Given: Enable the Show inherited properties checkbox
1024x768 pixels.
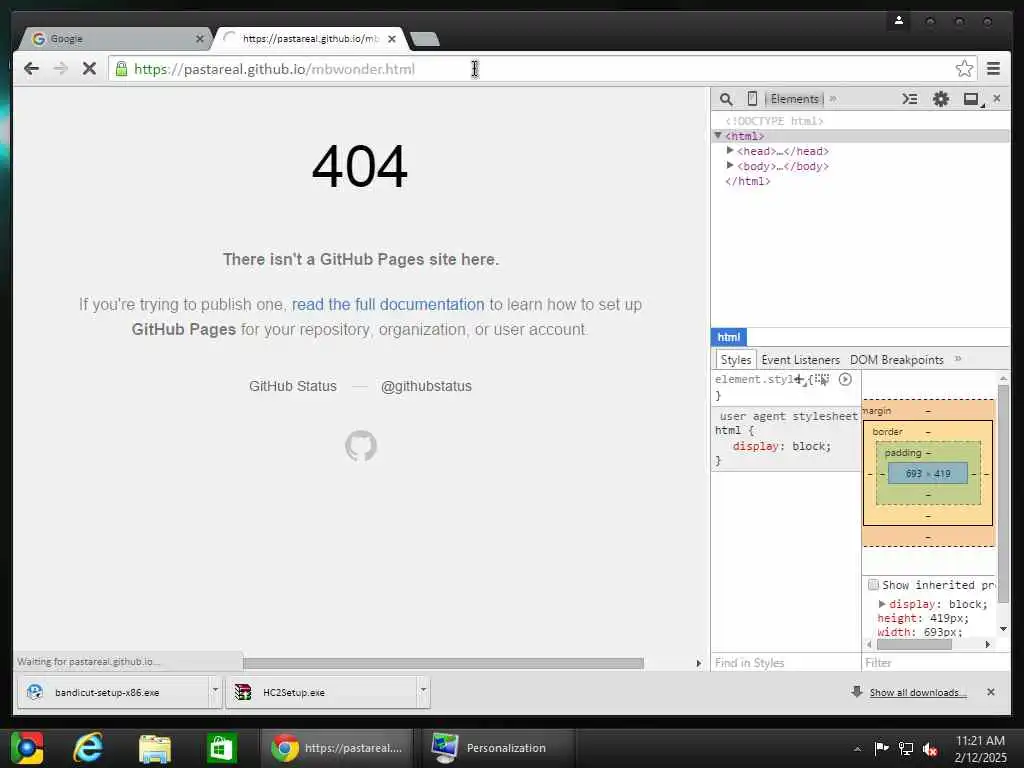Looking at the screenshot, I should pyautogui.click(x=873, y=584).
